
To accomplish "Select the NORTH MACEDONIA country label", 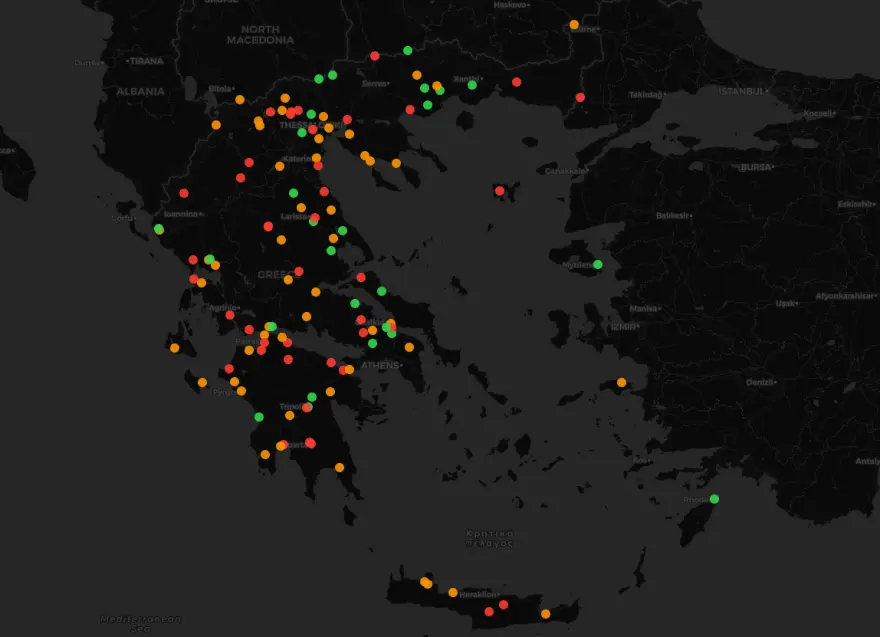I will 260,35.
